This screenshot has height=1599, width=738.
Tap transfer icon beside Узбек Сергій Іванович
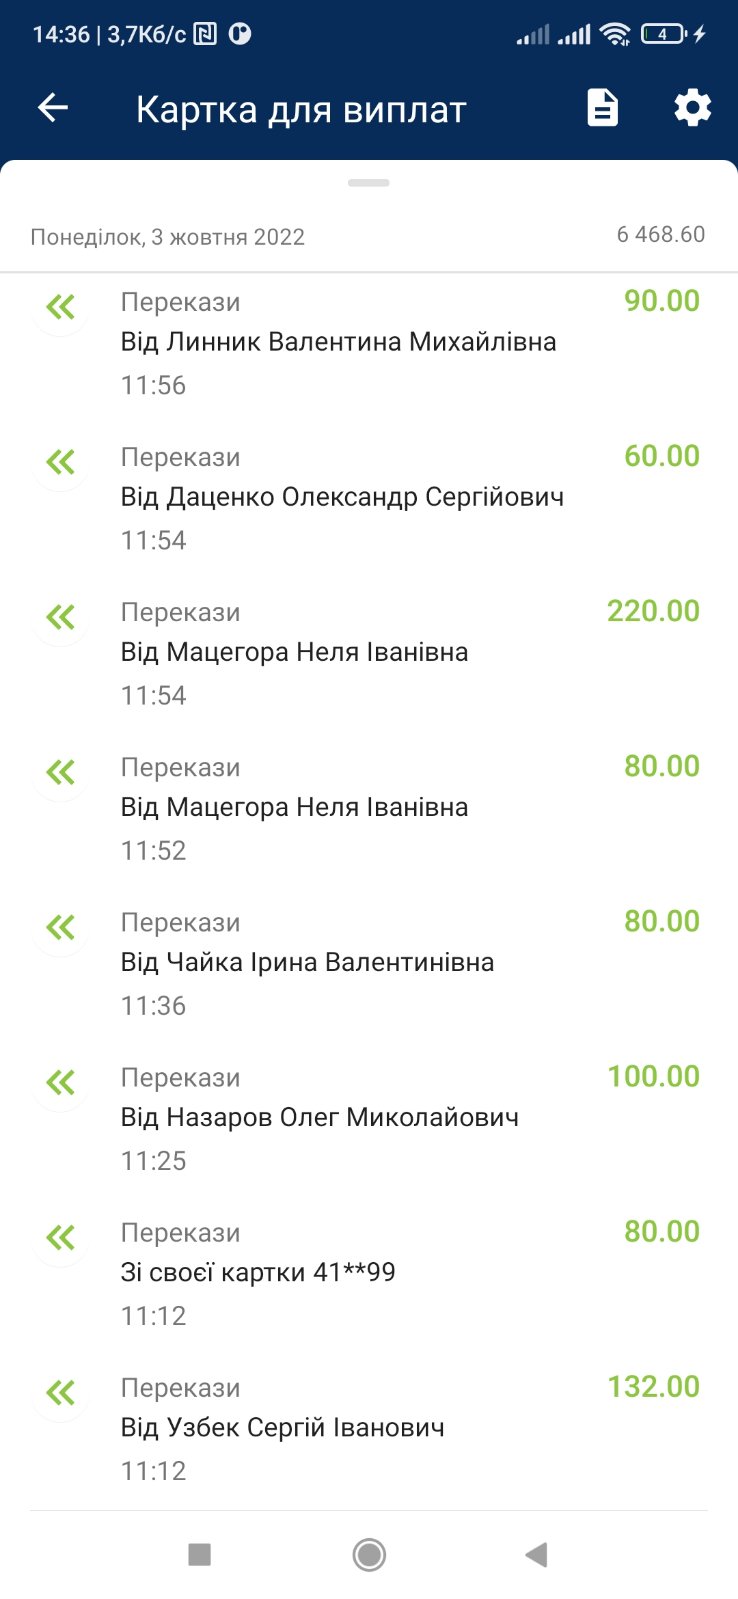(x=61, y=1392)
